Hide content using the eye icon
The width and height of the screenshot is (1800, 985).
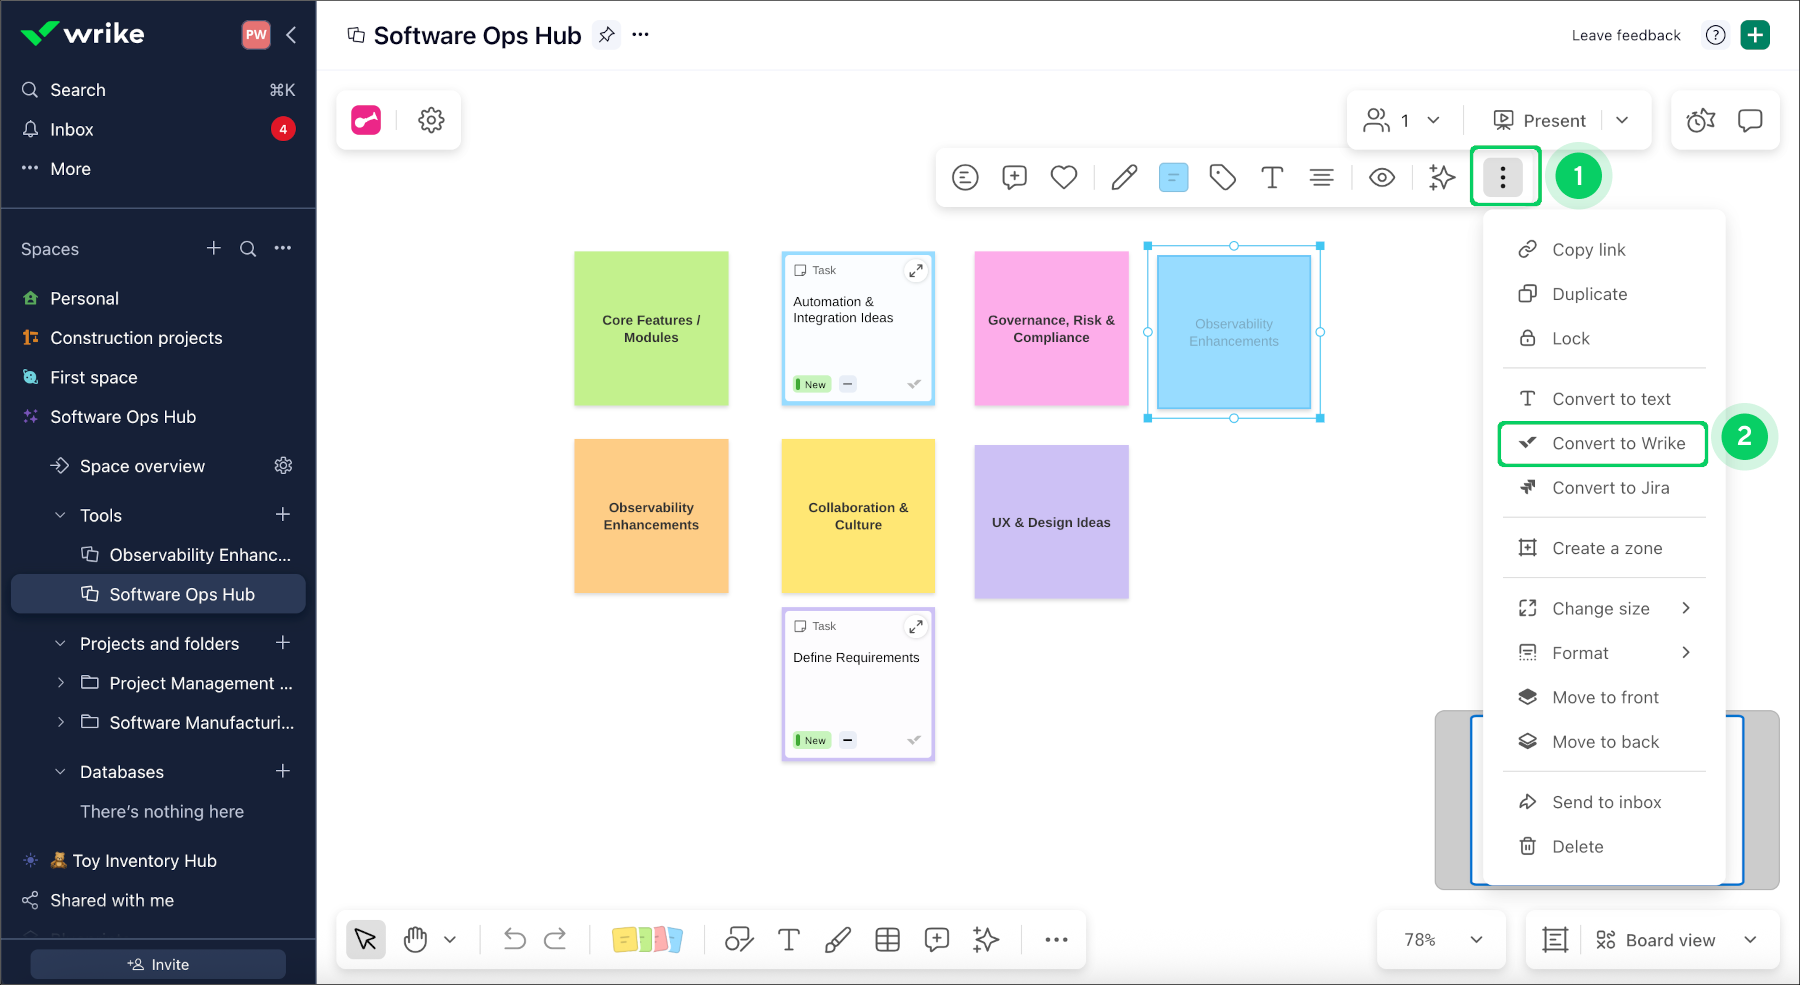click(1382, 177)
